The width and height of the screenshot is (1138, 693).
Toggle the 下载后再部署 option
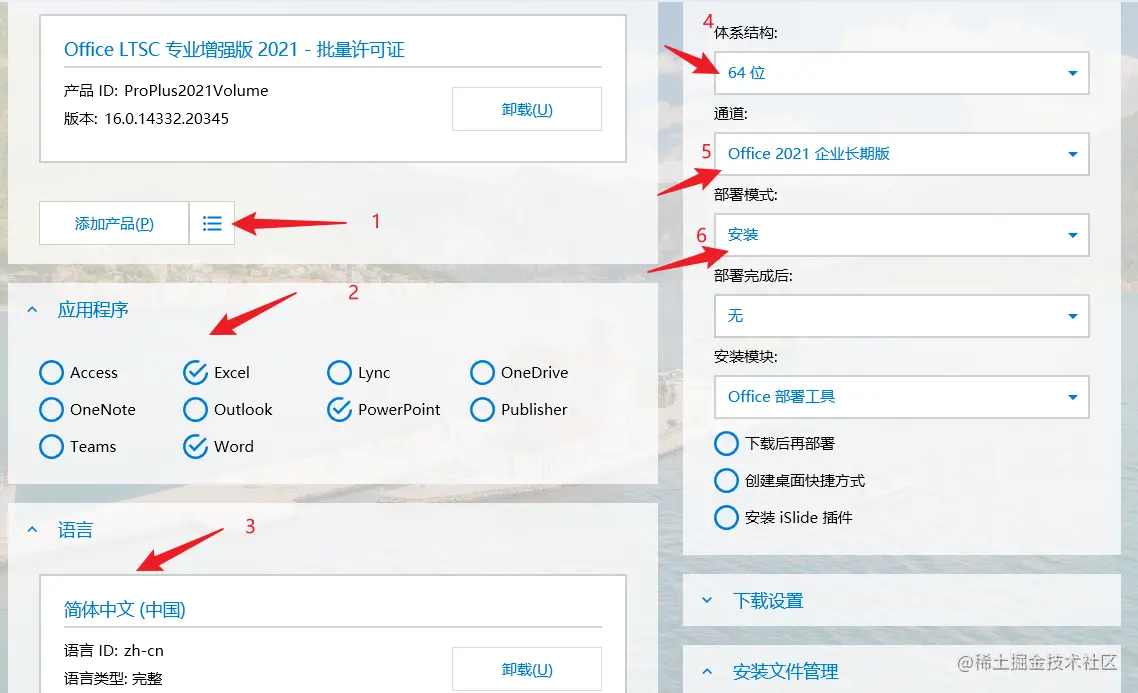(x=726, y=443)
